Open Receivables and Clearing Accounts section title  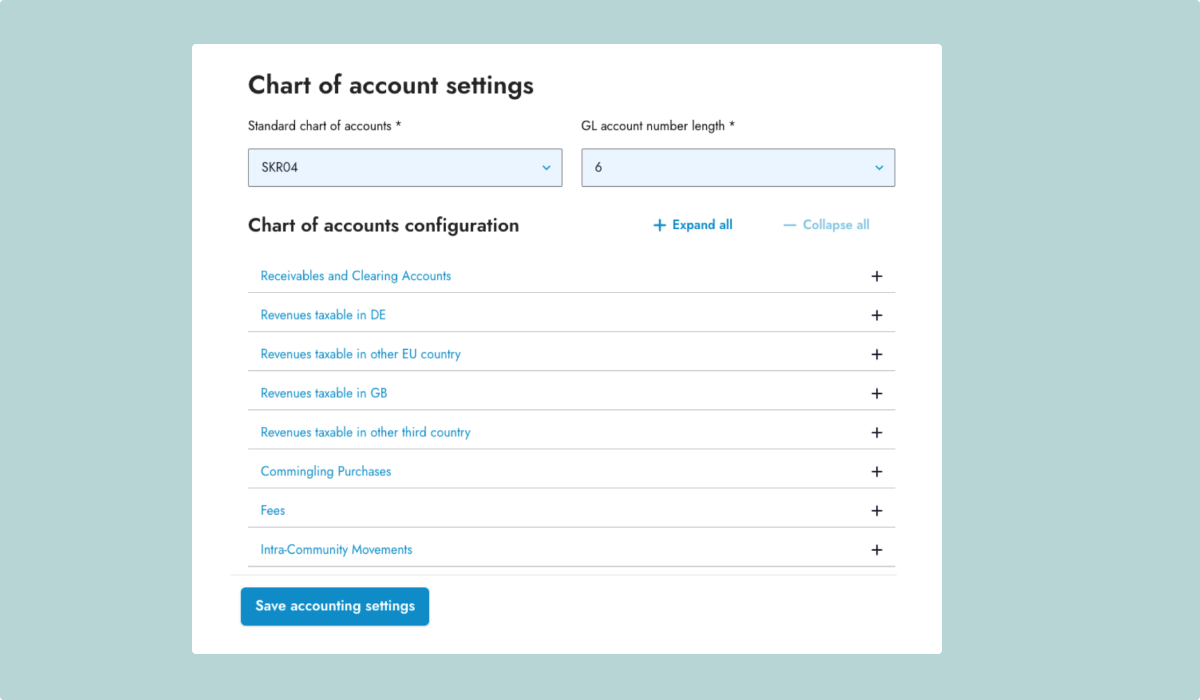coord(356,276)
